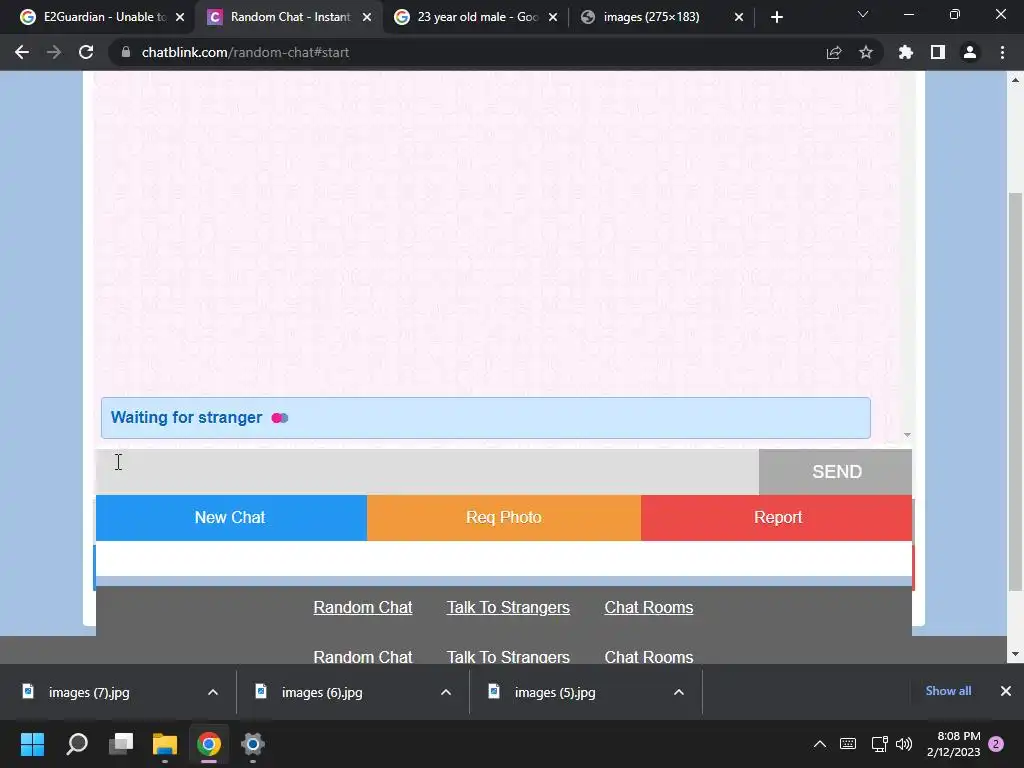Click the page scrollbar down arrow
The height and width of the screenshot is (768, 1024).
tap(1015, 654)
